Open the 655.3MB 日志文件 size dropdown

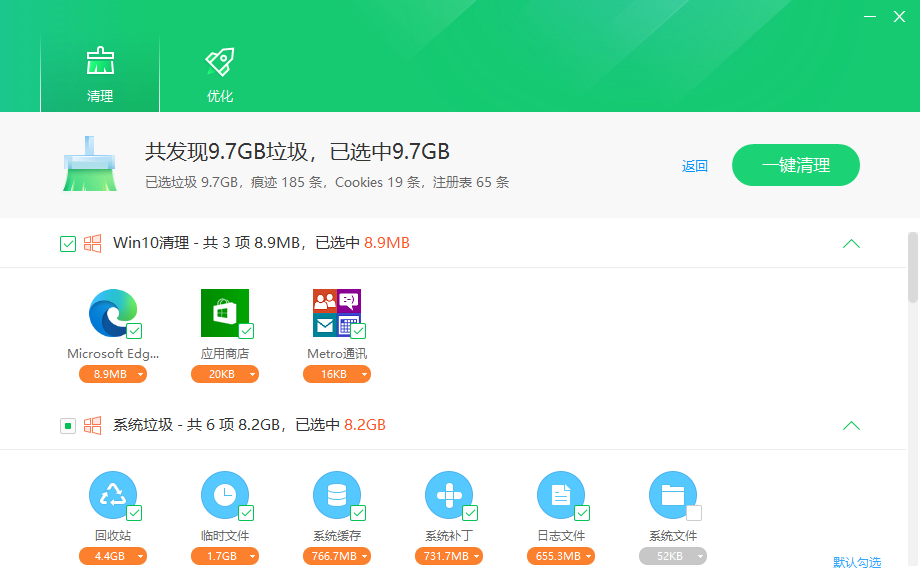561,556
